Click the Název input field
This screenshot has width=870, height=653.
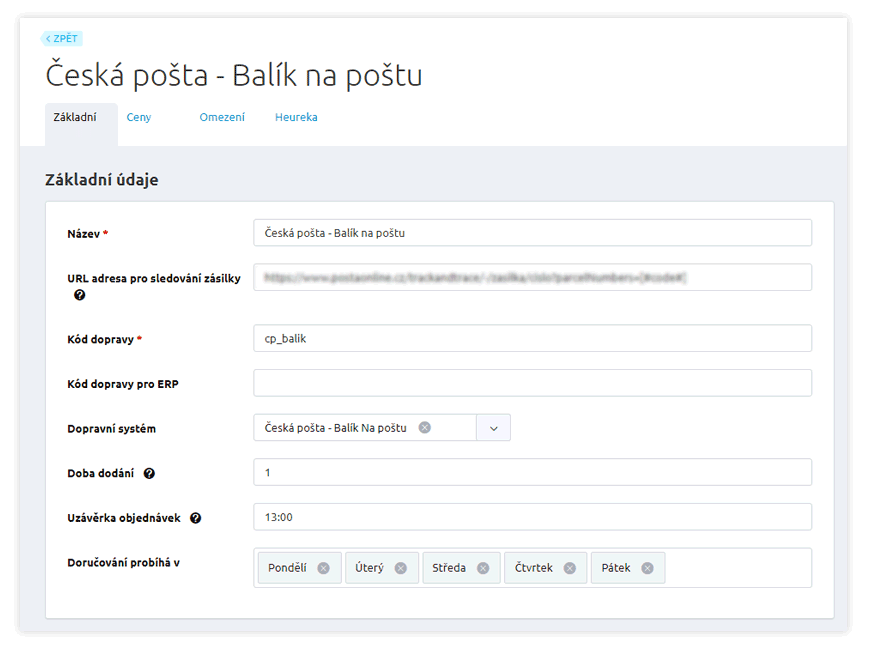(x=533, y=233)
